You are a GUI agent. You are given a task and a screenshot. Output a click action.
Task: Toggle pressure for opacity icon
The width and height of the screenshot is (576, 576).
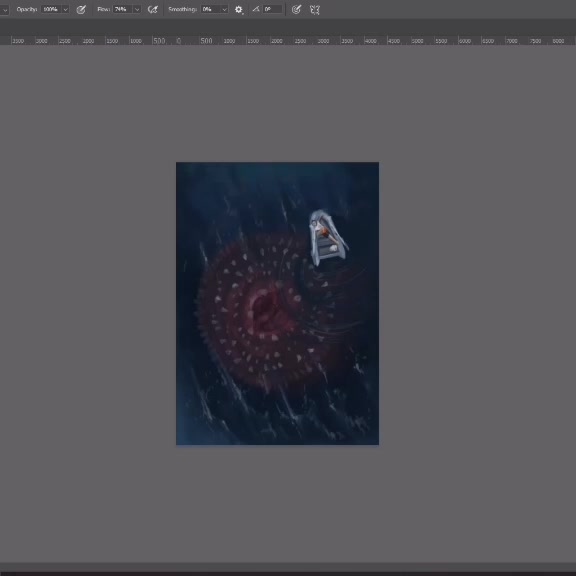point(81,10)
